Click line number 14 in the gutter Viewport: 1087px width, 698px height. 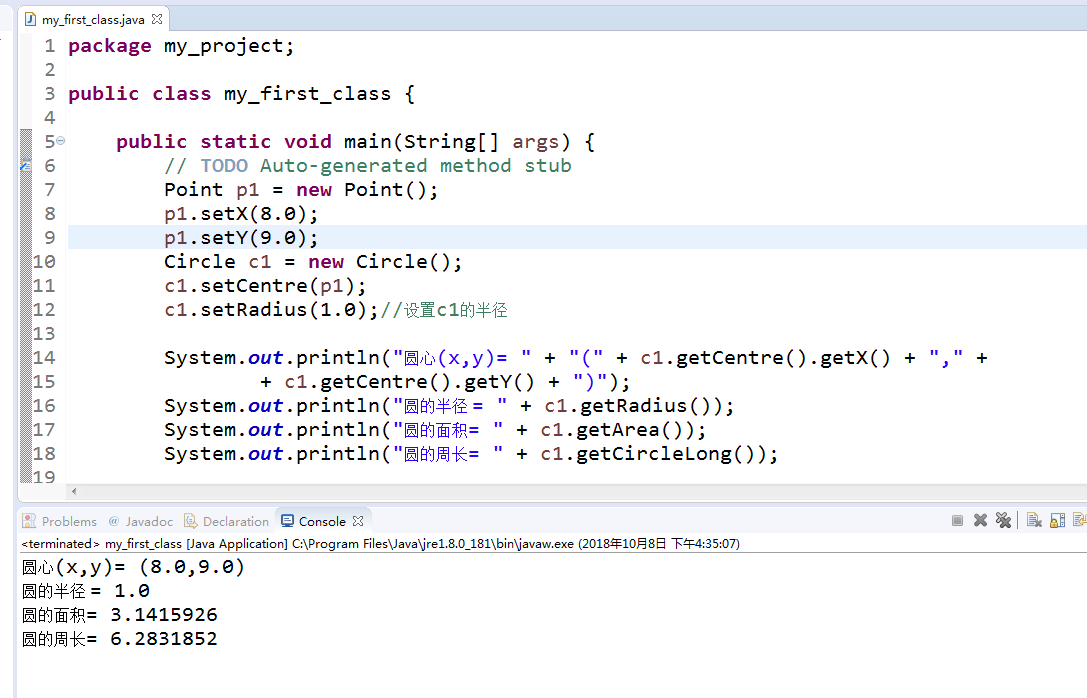(x=44, y=358)
